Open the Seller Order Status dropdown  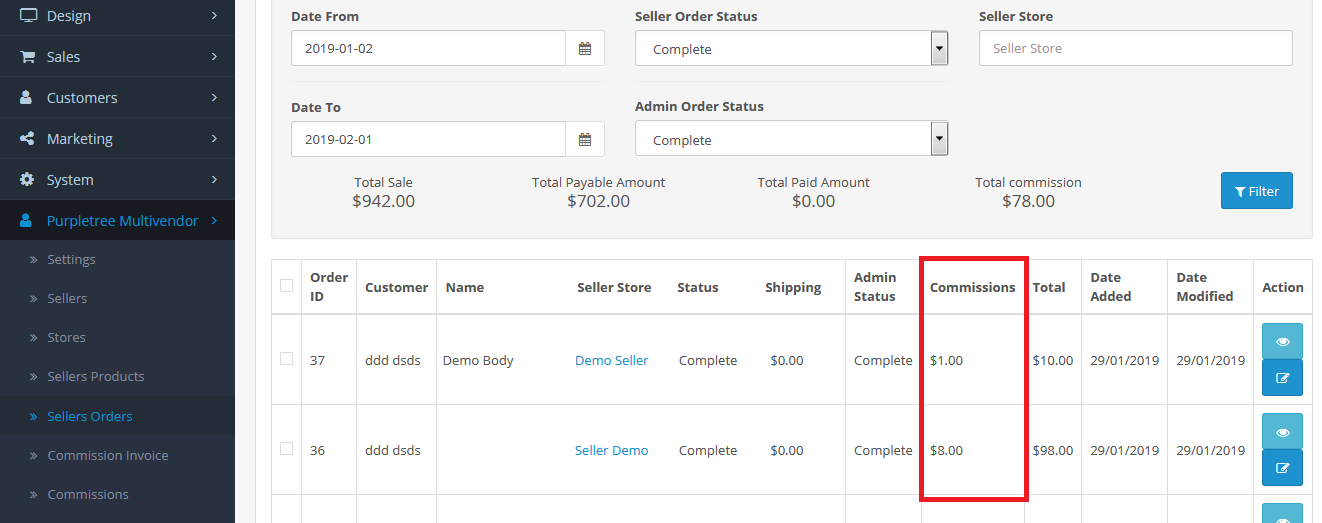pyautogui.click(x=791, y=48)
